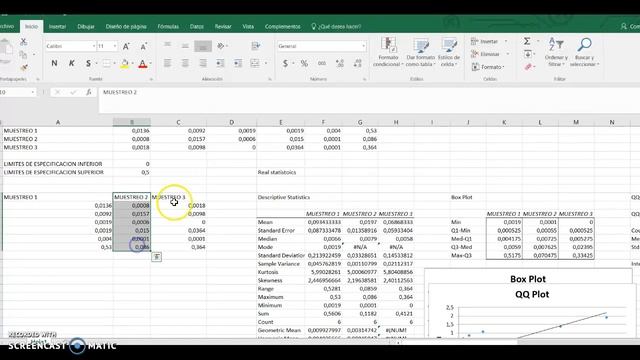This screenshot has height=360, width=640.
Task: Open Formato cells menu
Action: click(x=488, y=67)
